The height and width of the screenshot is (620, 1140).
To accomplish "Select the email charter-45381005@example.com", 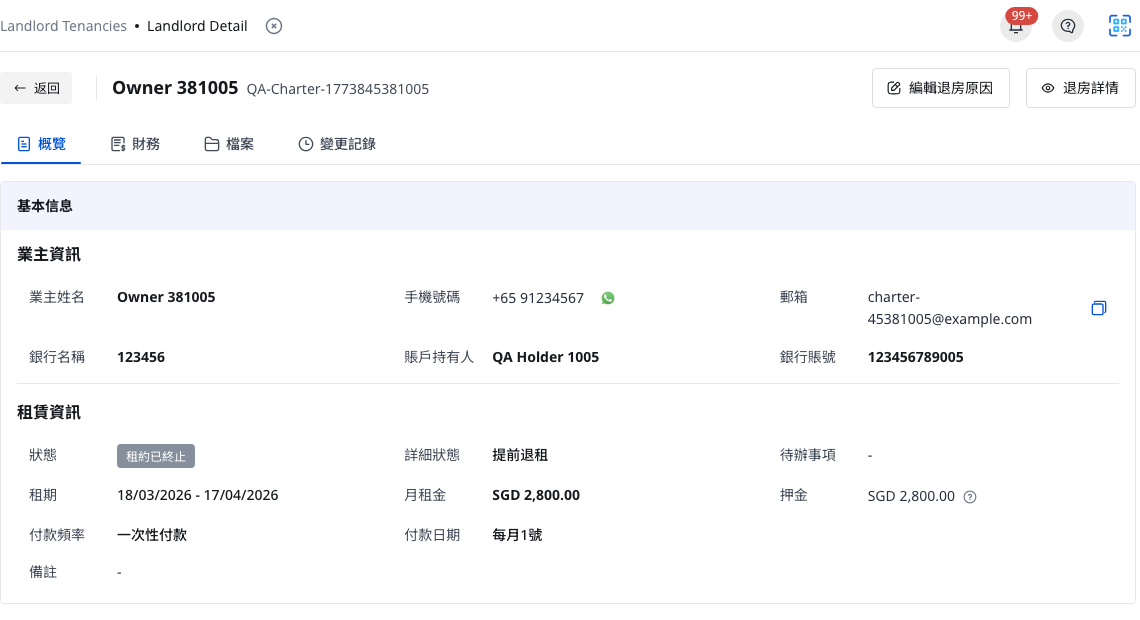I will click(x=950, y=308).
